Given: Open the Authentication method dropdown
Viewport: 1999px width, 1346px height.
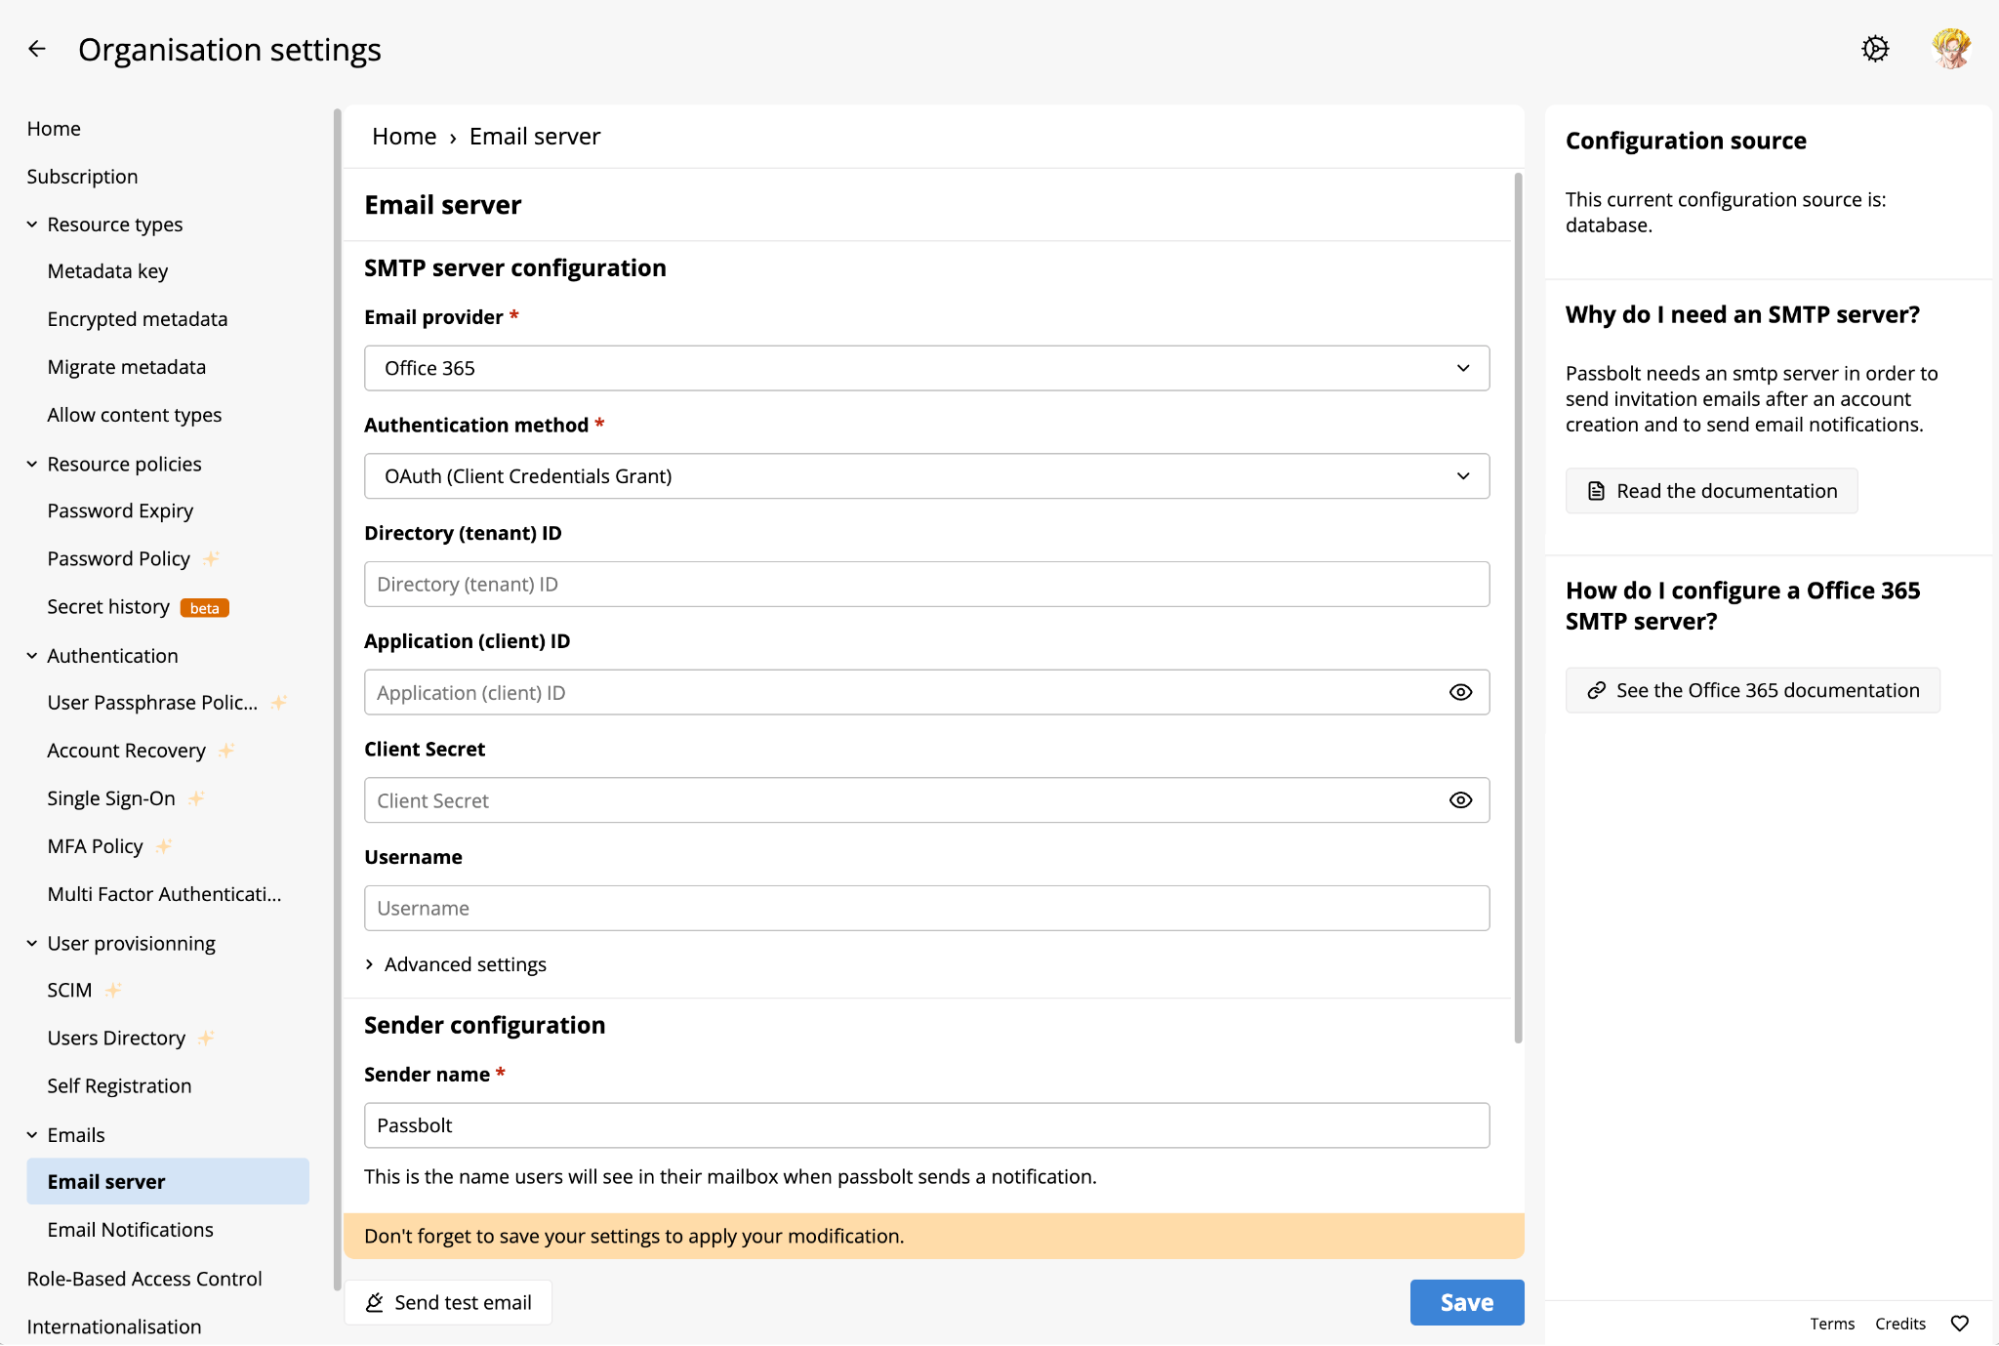Looking at the screenshot, I should pyautogui.click(x=926, y=476).
